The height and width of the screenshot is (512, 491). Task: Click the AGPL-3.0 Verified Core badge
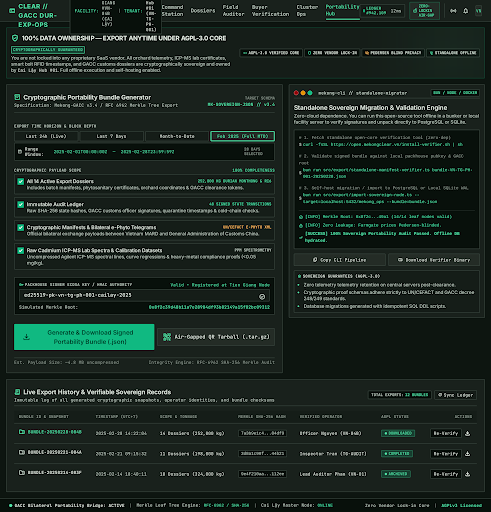coord(271,53)
